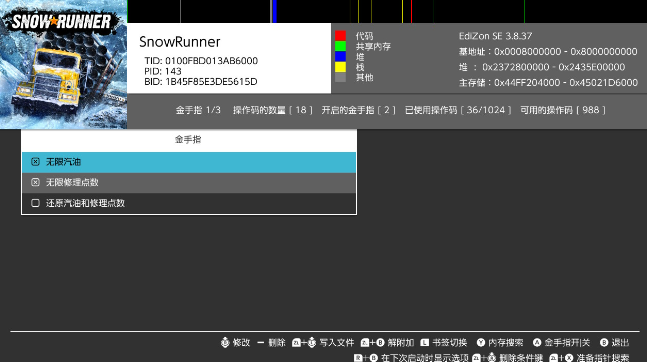The width and height of the screenshot is (647, 362).
Task: Click the 可用的操作码 [ 988 ] status
Action: pos(562,110)
